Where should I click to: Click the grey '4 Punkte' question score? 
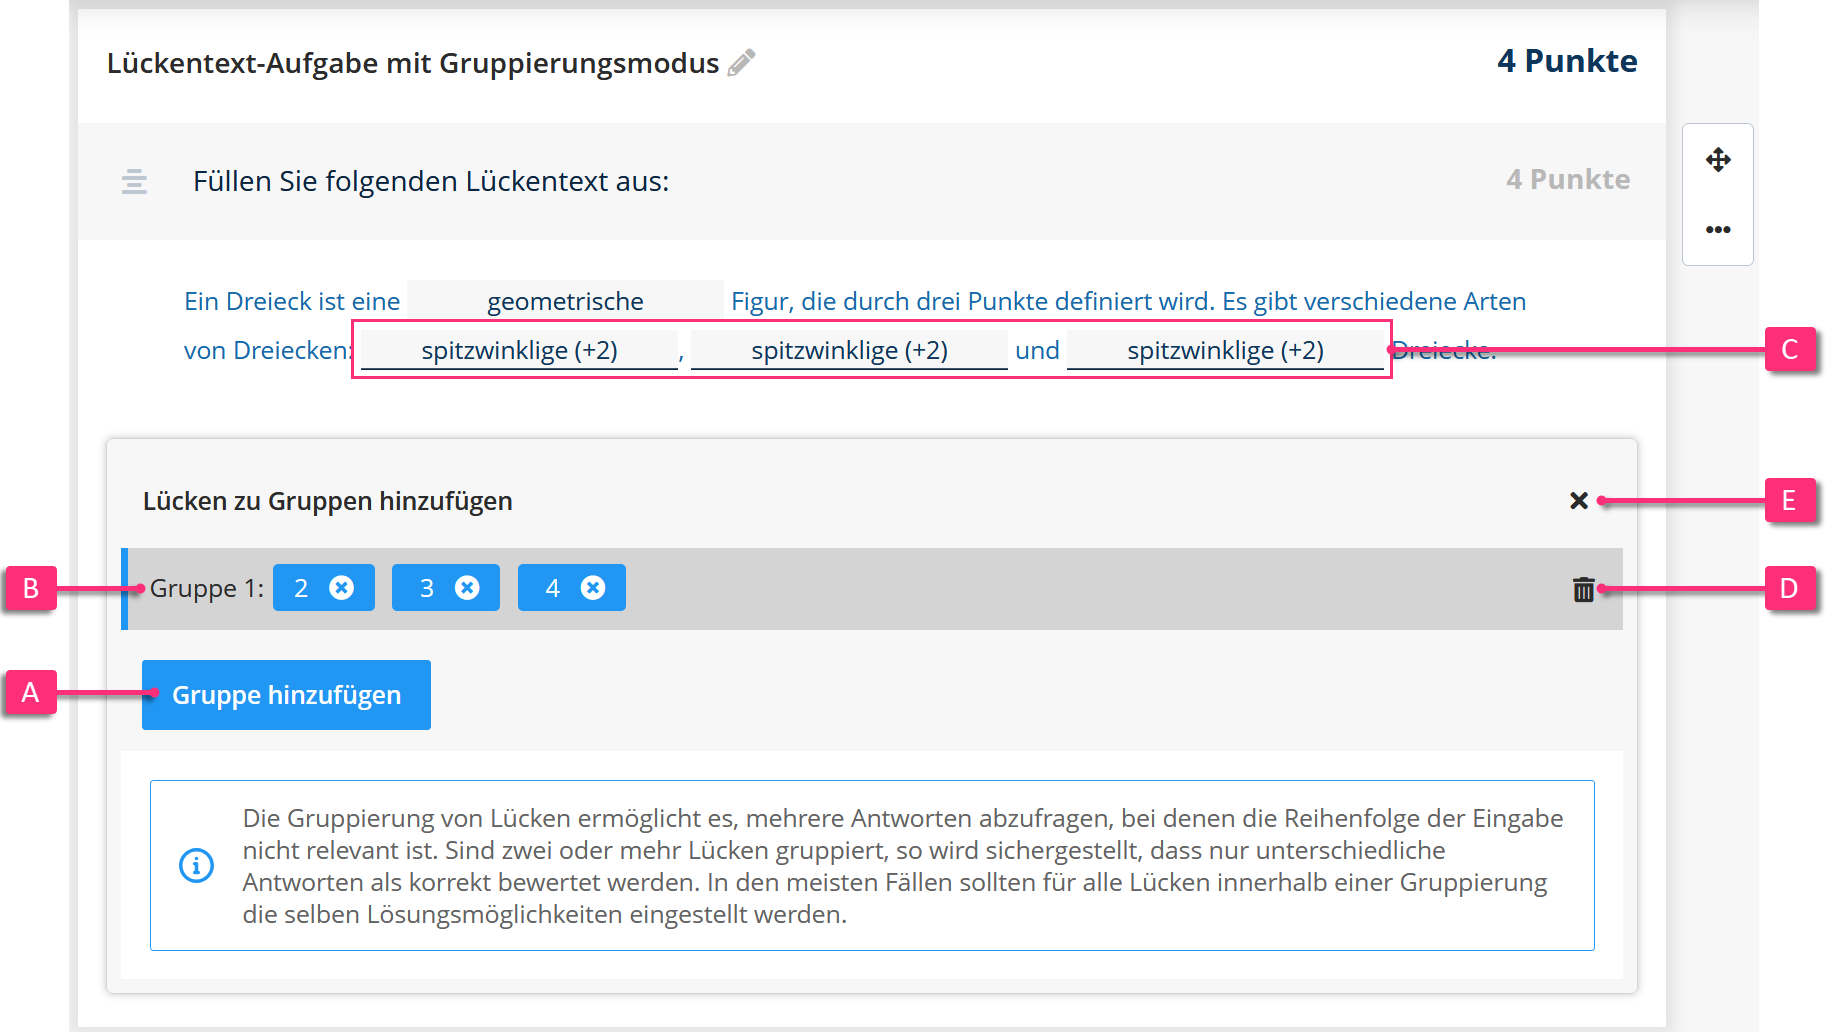point(1568,179)
